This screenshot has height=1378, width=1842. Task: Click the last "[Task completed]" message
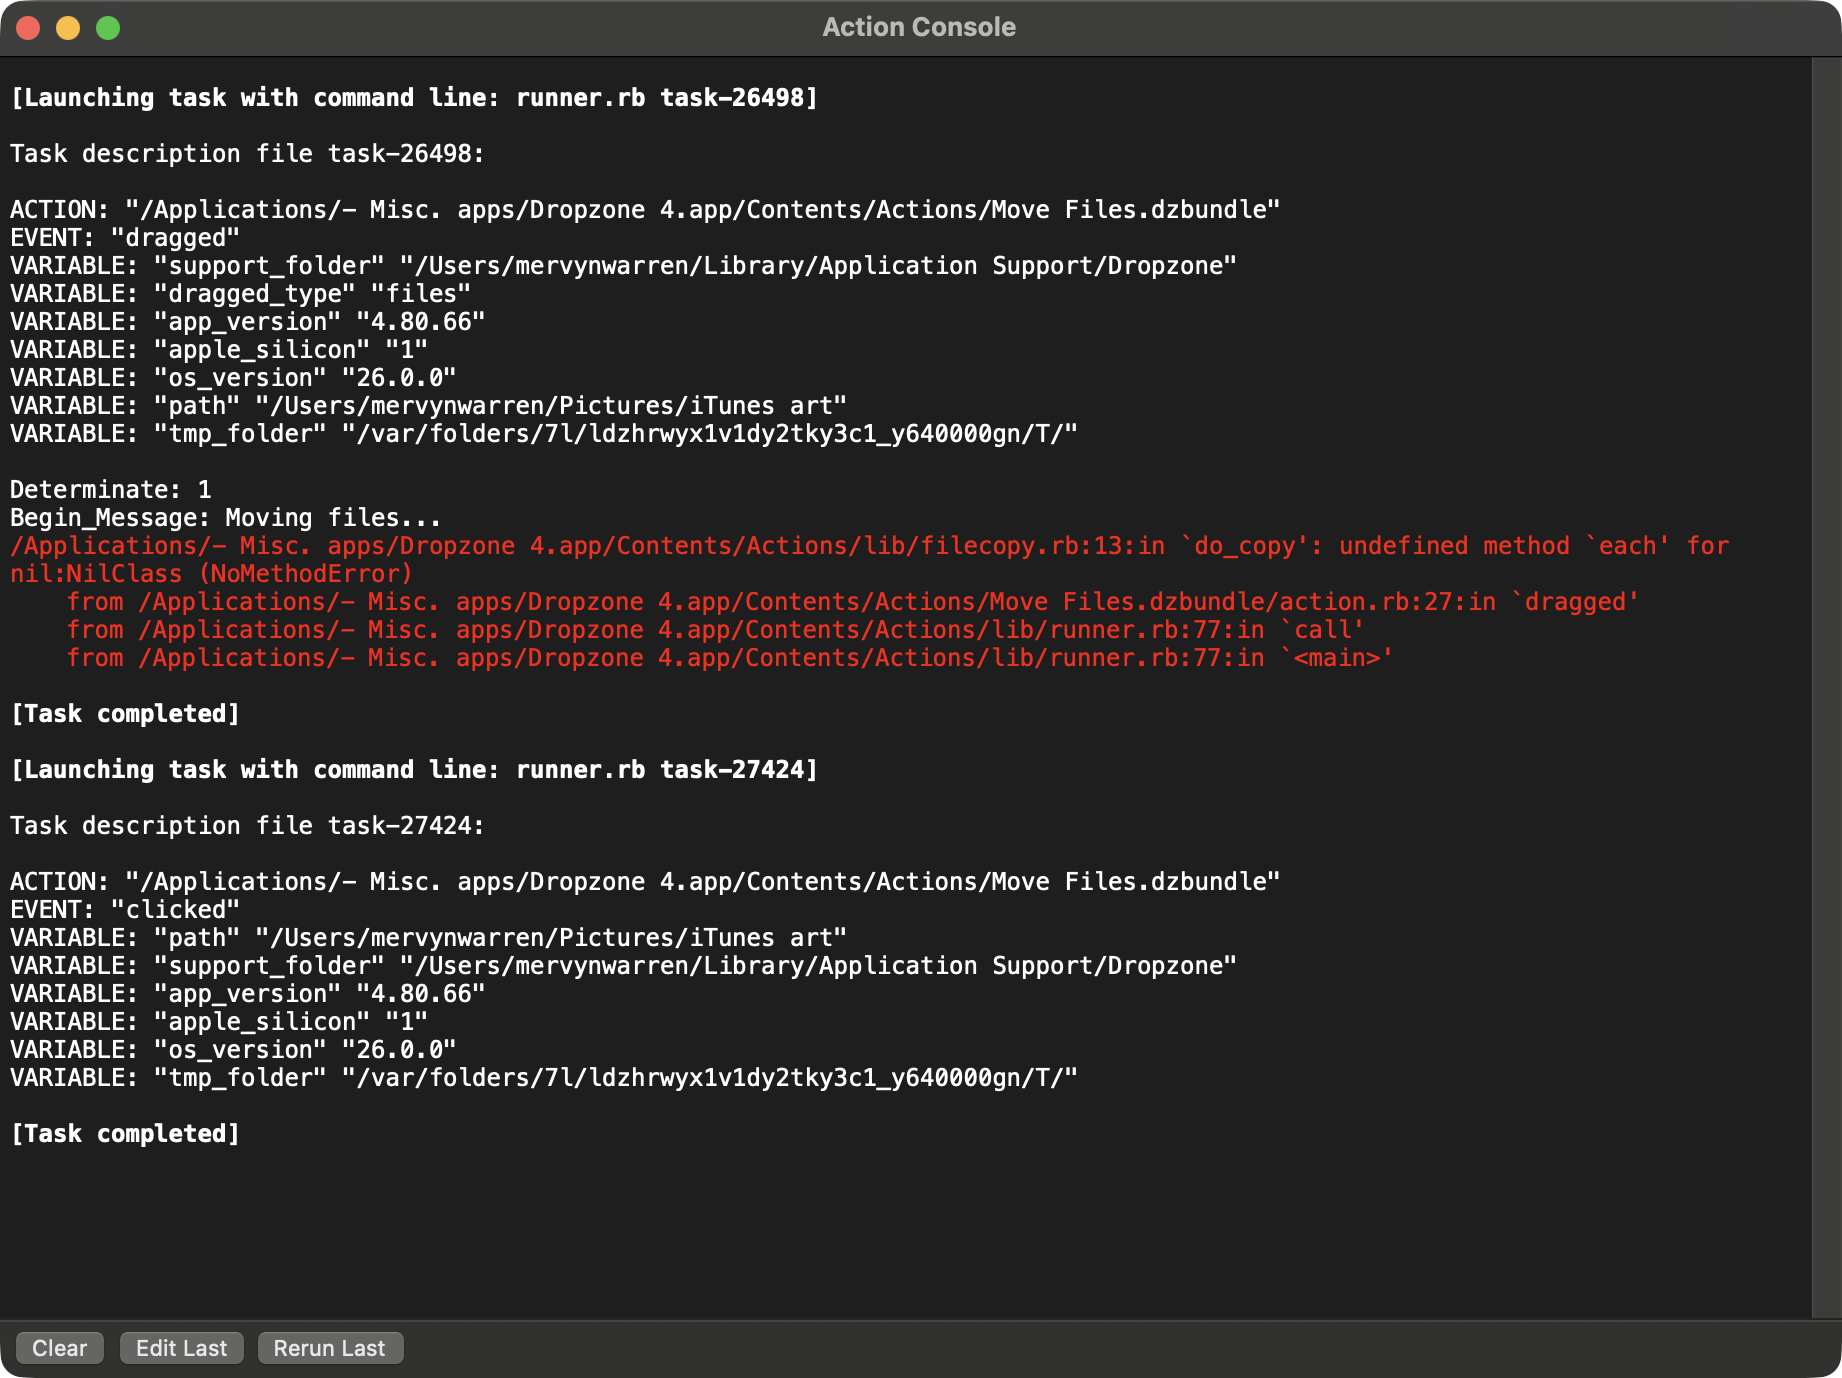tap(125, 1134)
